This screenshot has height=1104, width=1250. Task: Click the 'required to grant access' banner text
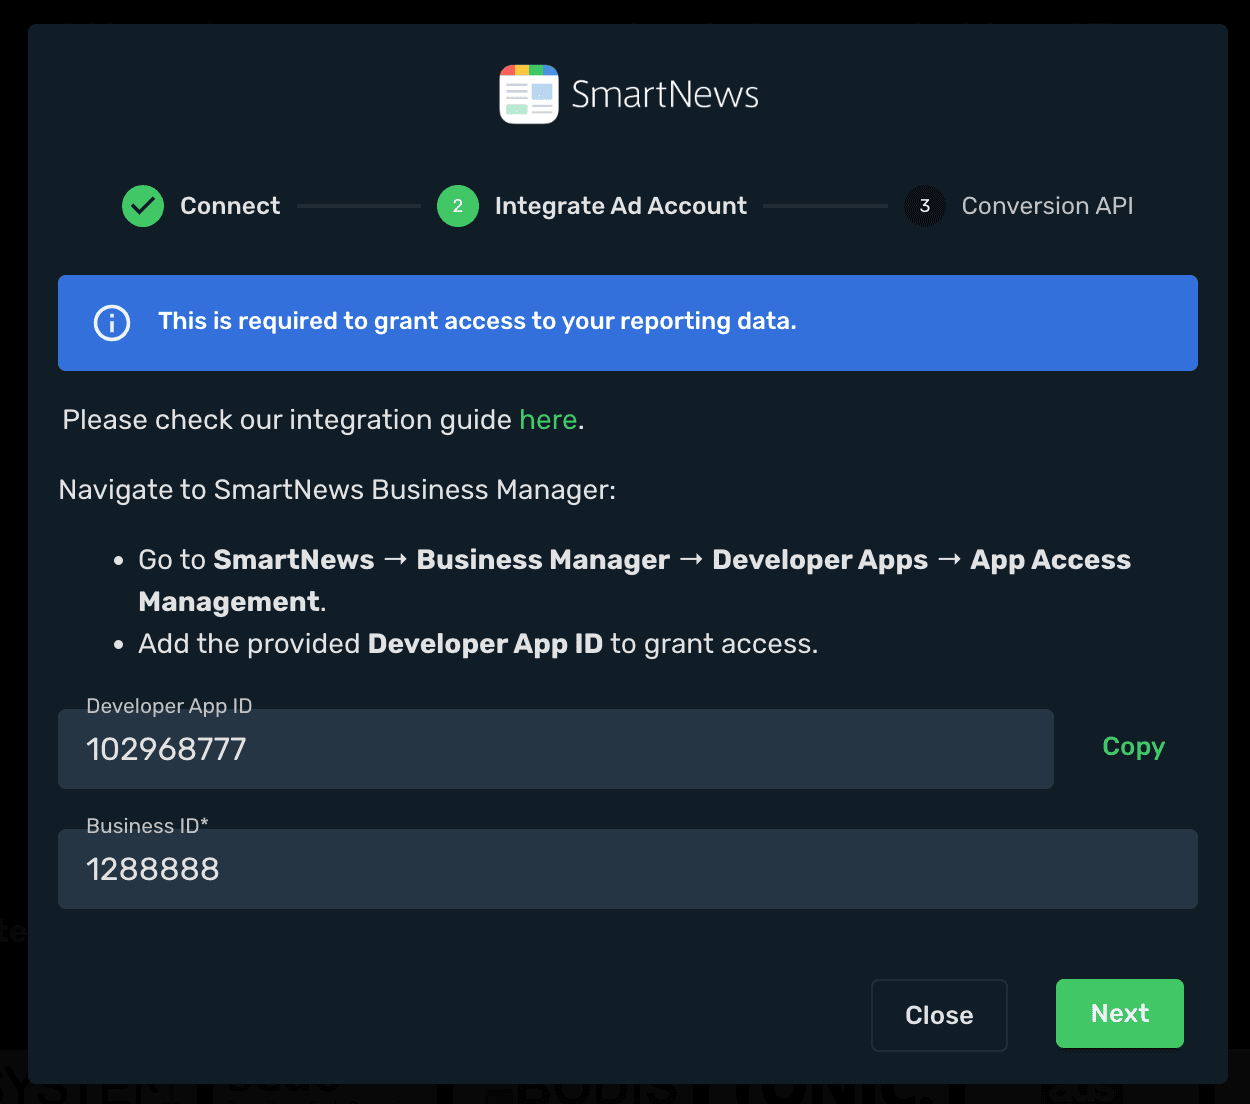coord(477,321)
